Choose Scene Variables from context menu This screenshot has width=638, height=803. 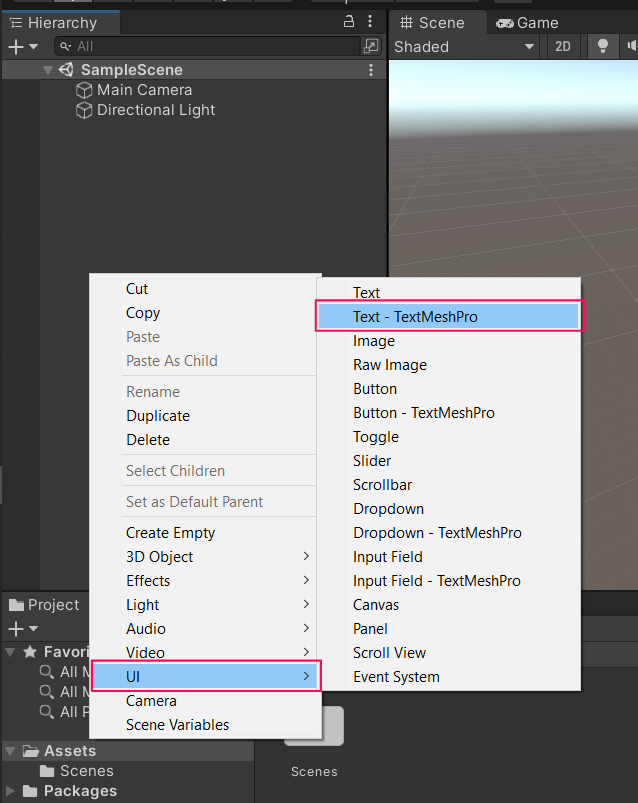[203, 725]
